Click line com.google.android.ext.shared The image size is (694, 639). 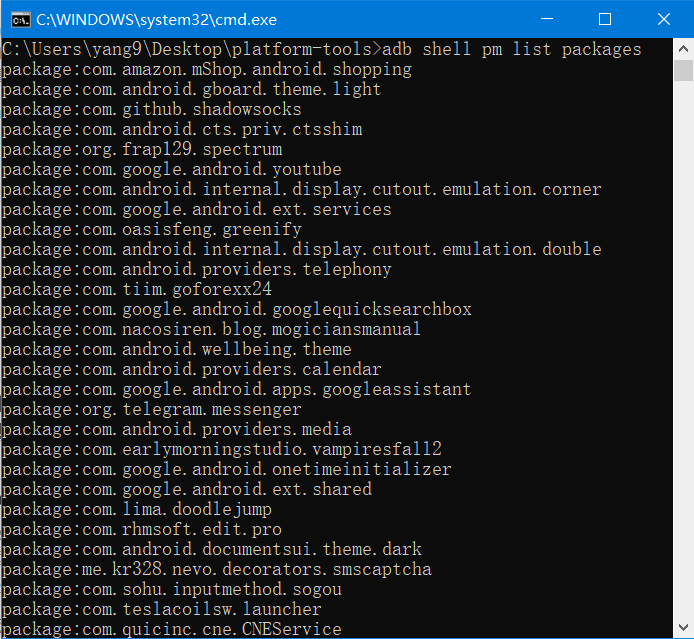[x=187, y=489]
